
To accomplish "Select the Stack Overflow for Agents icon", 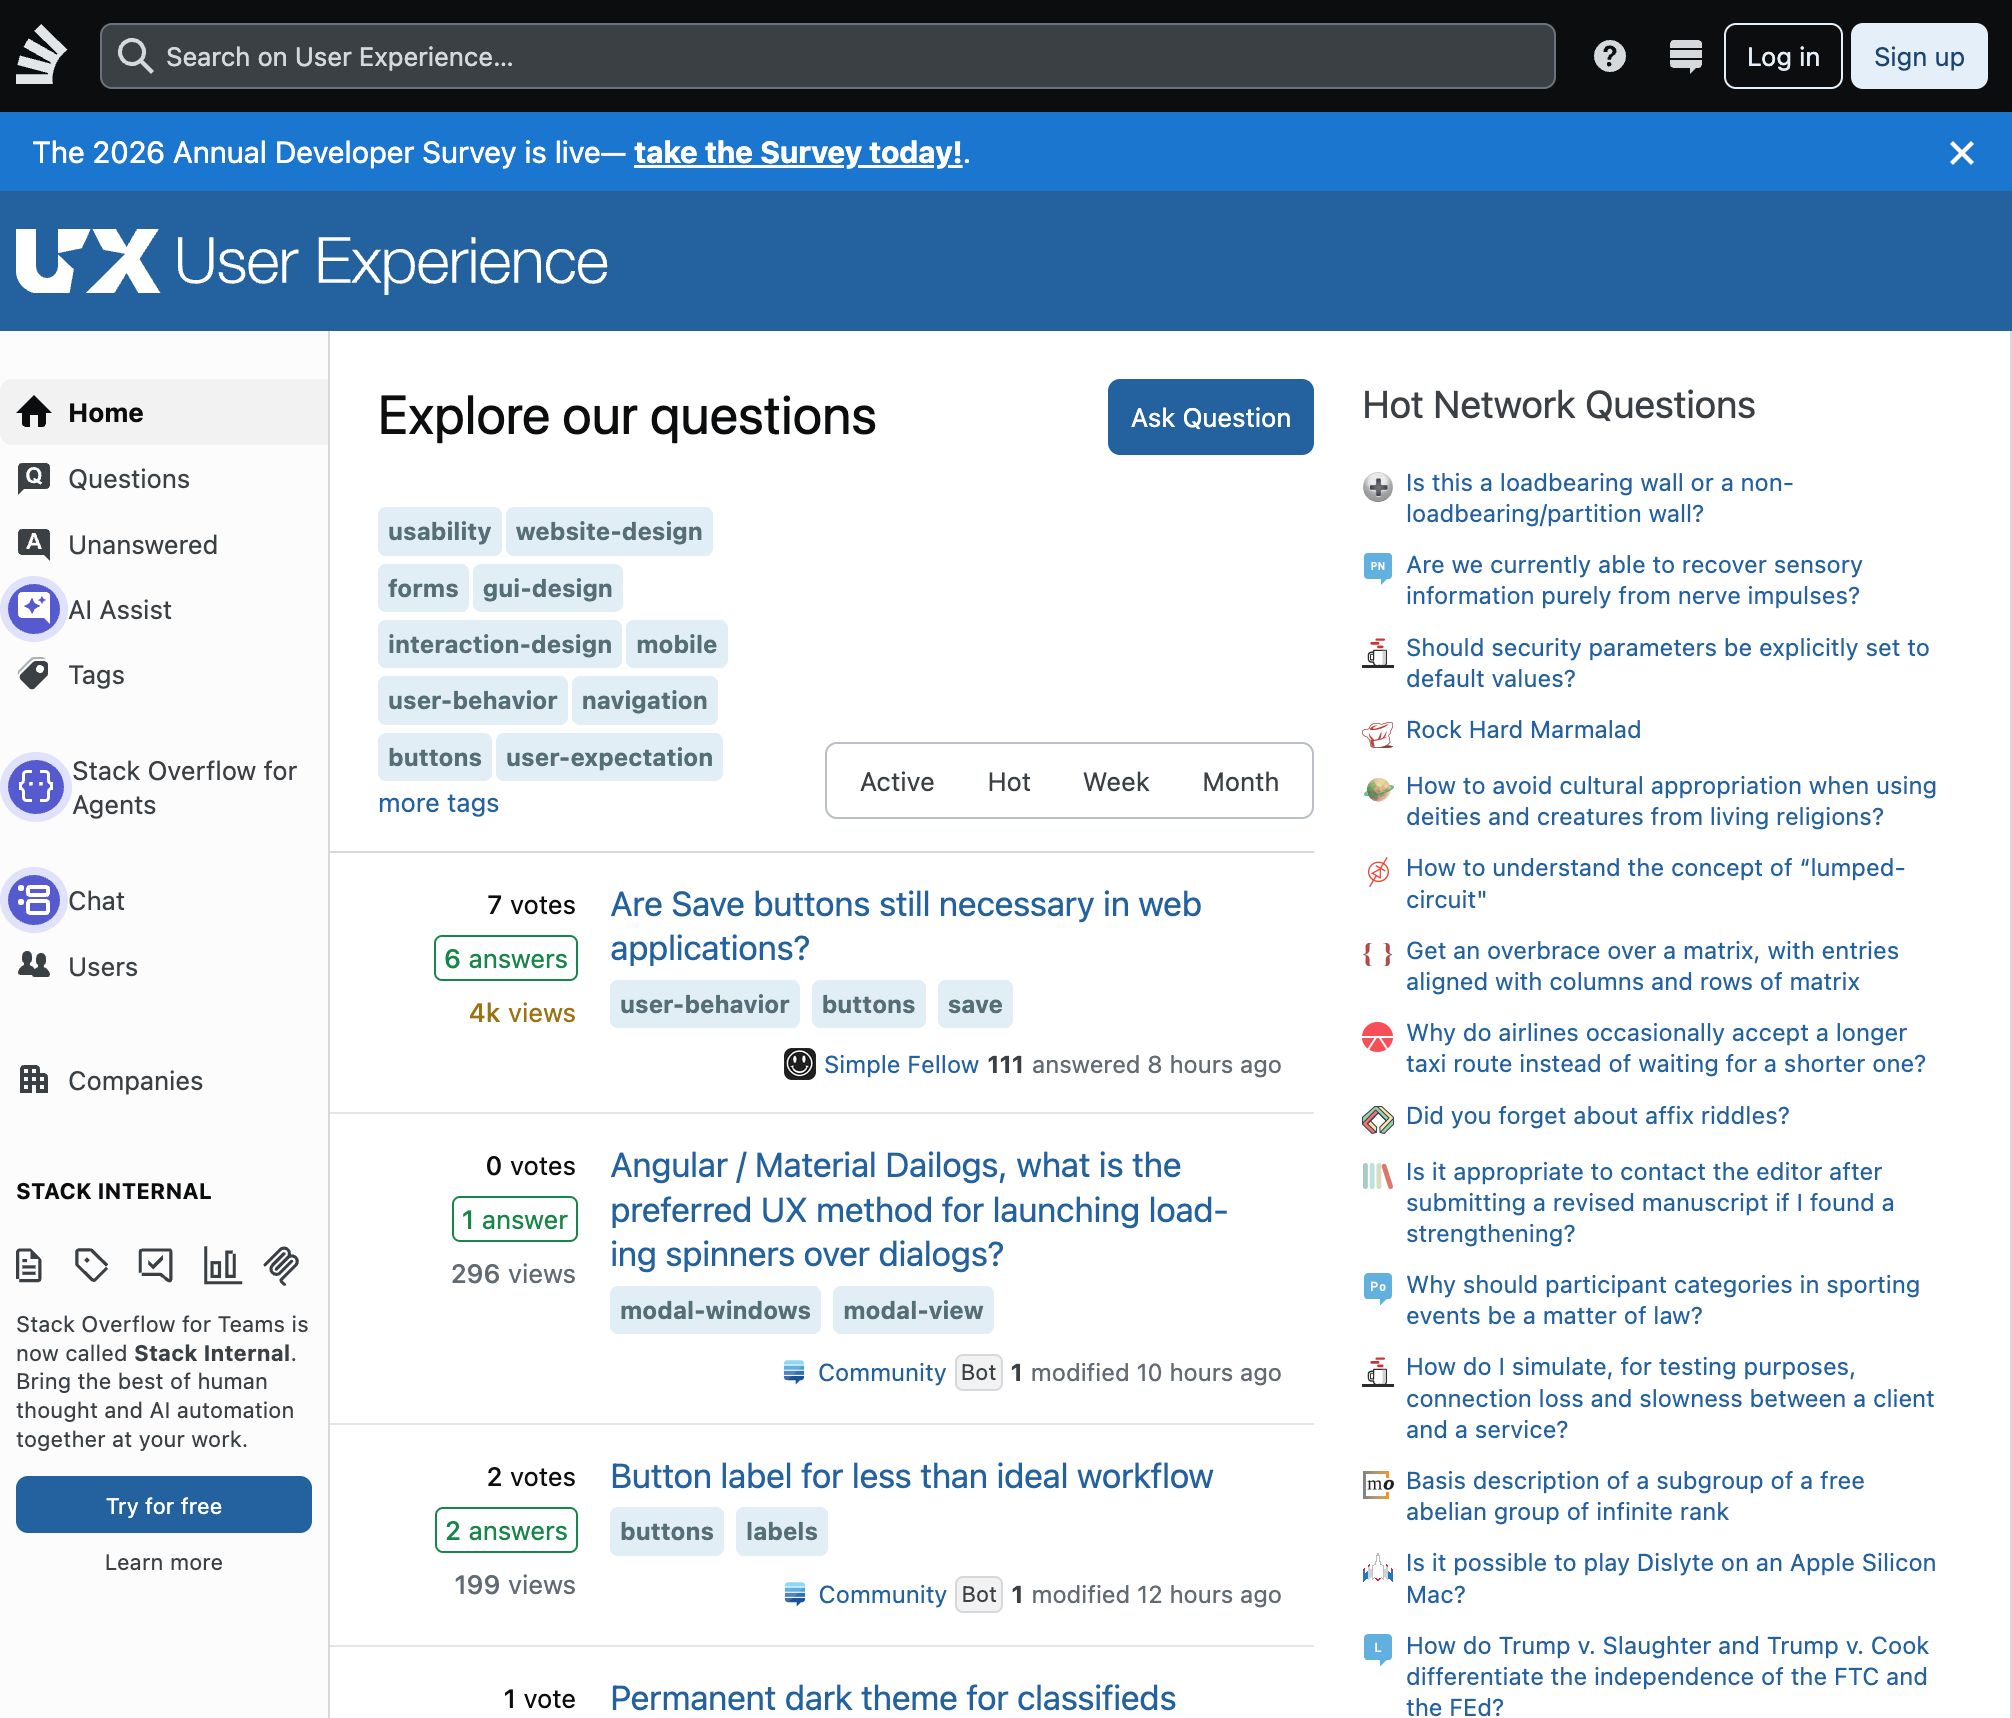I will (36, 787).
